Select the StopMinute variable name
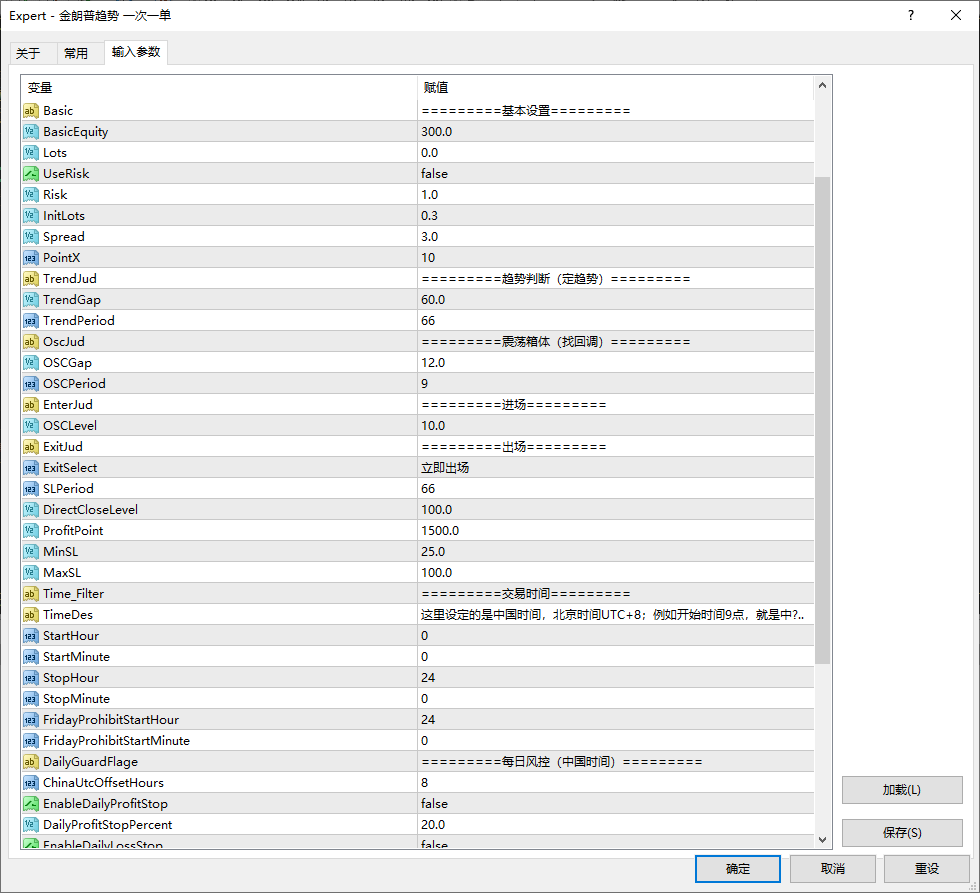This screenshot has height=893, width=980. tap(76, 699)
